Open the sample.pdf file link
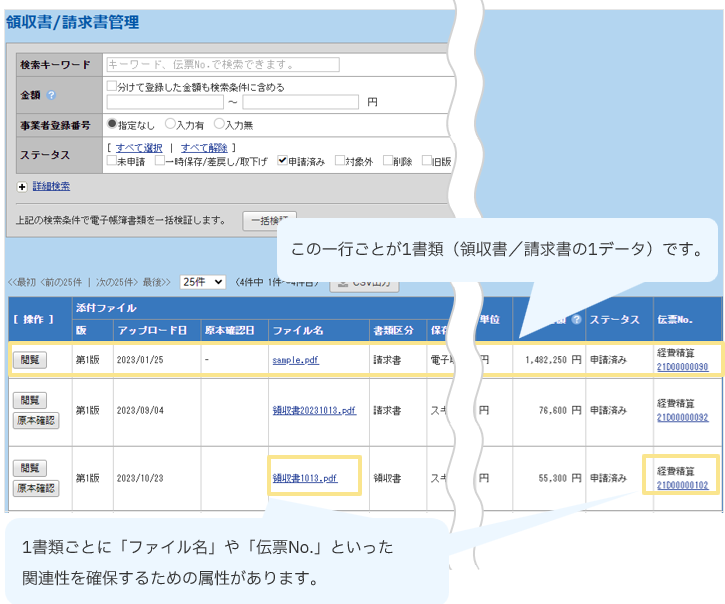The image size is (725, 604). click(x=295, y=359)
